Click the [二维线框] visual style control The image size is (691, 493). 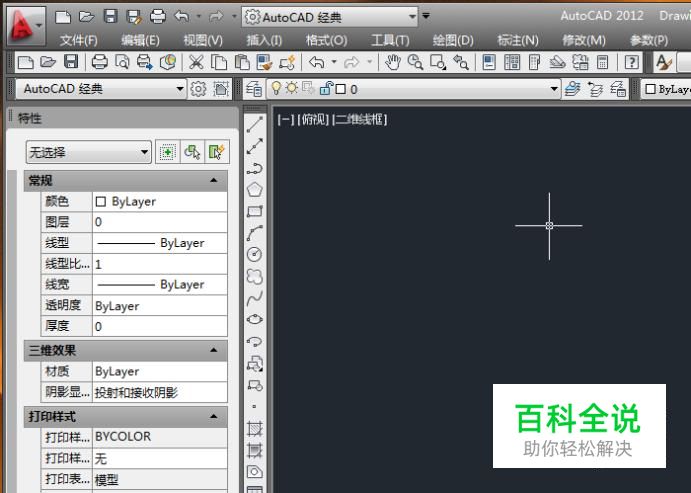[360, 119]
